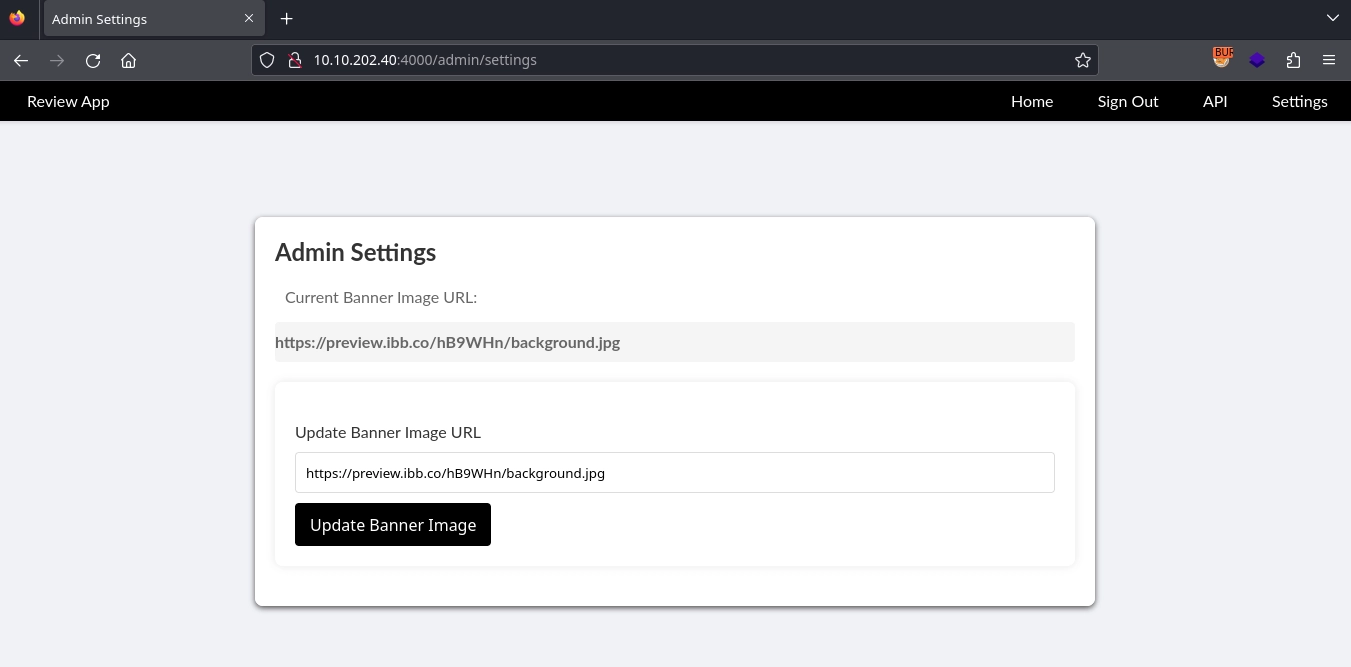Viewport: 1351px width, 667px height.
Task: Open a new browser tab
Action: (x=287, y=19)
